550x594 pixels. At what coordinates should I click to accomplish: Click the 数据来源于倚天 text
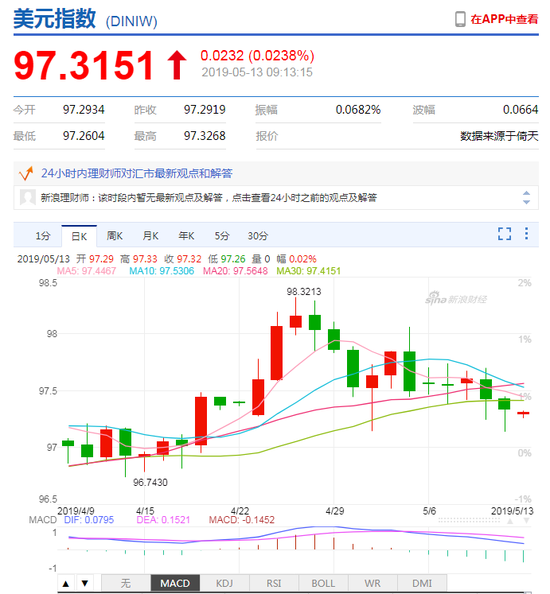coord(499,136)
